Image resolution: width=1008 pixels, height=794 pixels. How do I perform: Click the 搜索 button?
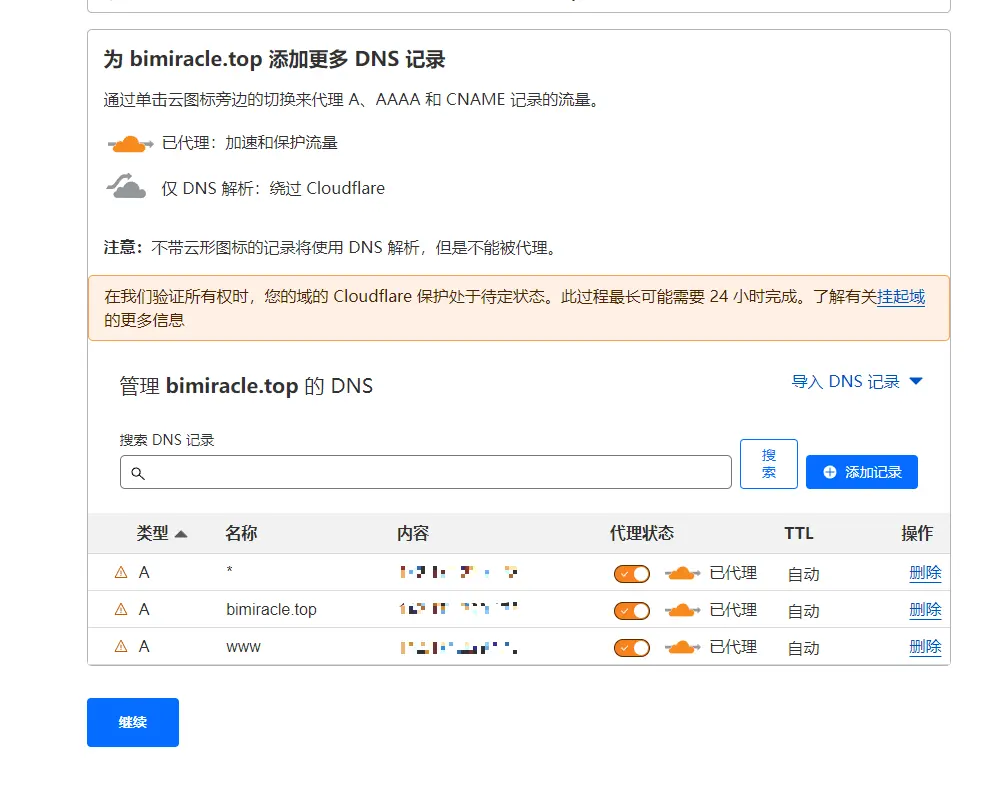point(769,464)
